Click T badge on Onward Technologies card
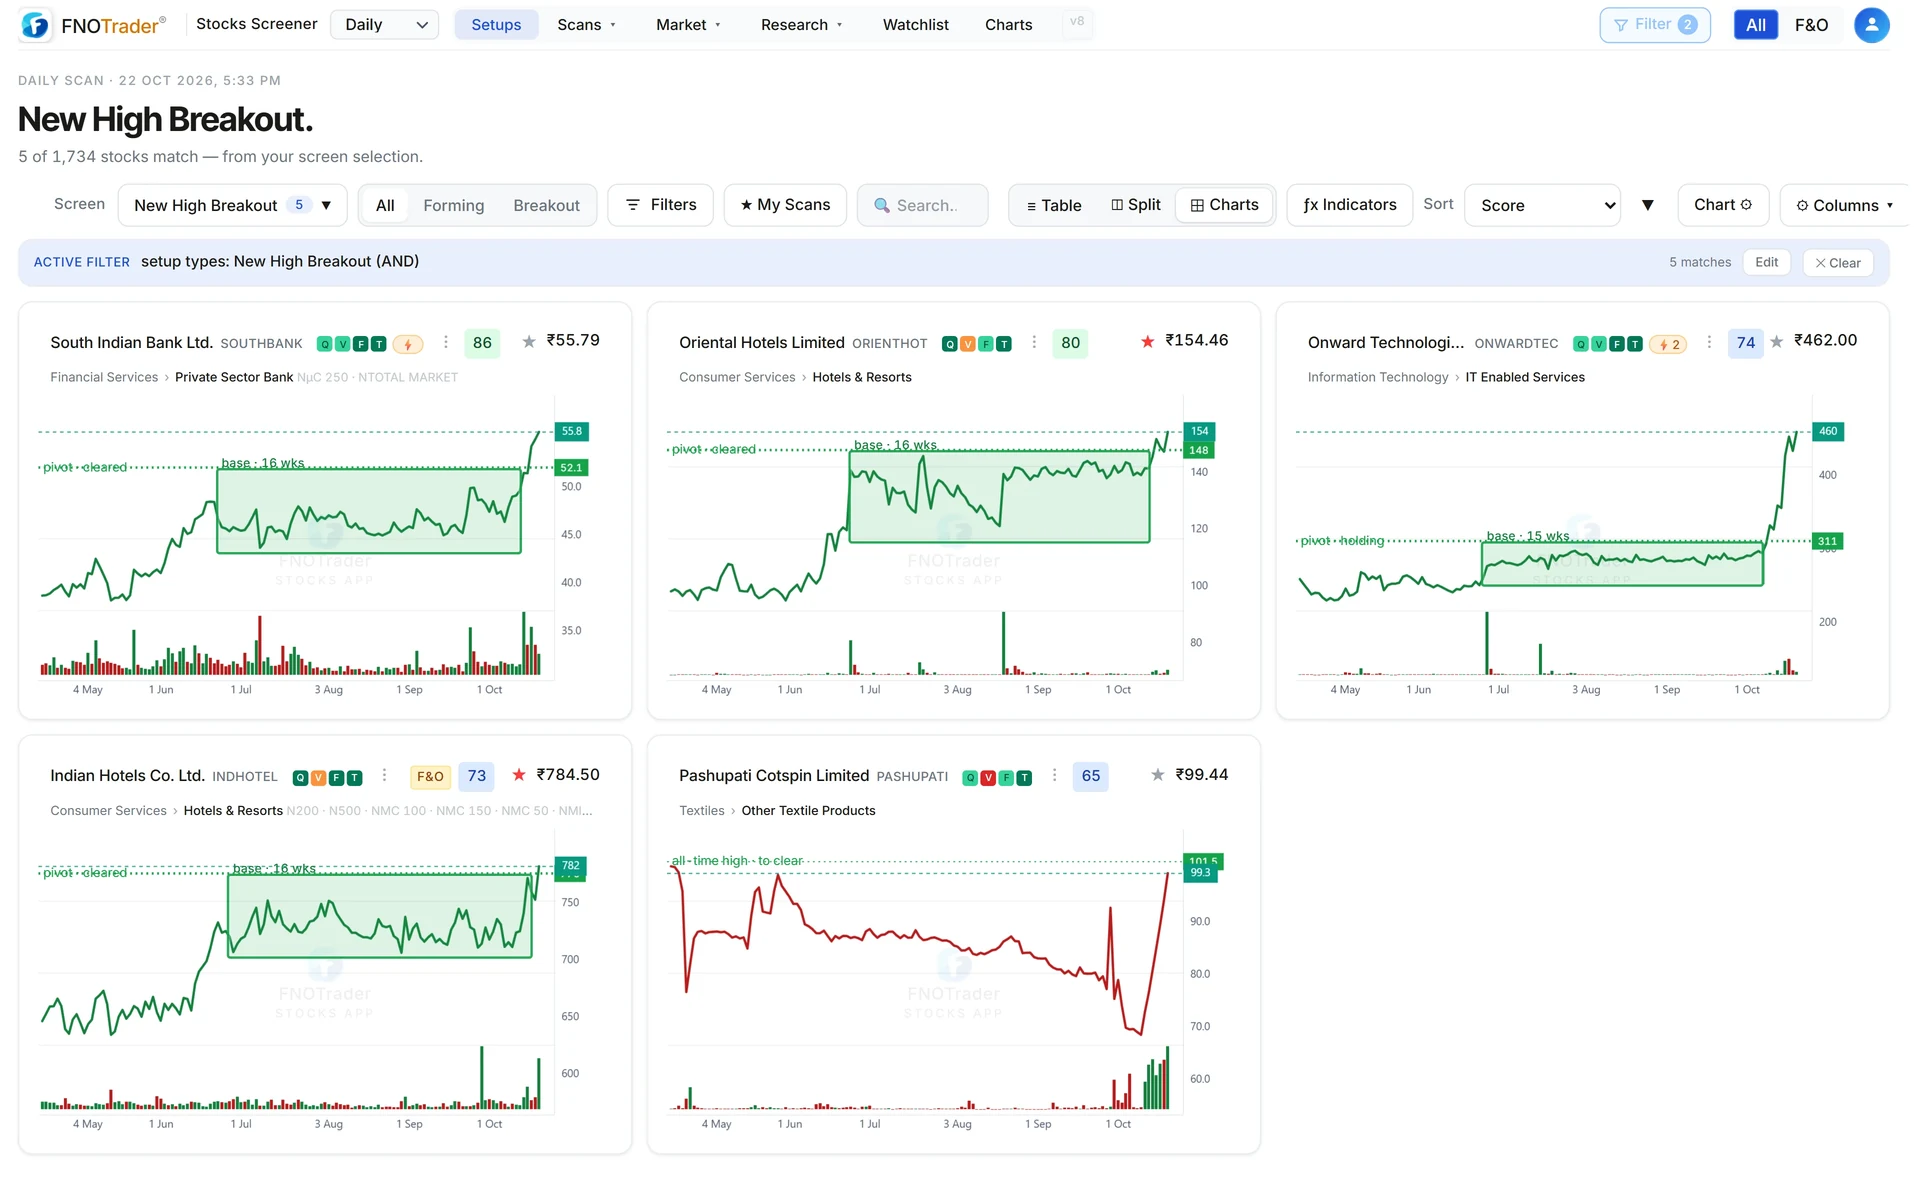Image resolution: width=1920 pixels, height=1200 pixels. point(1635,344)
